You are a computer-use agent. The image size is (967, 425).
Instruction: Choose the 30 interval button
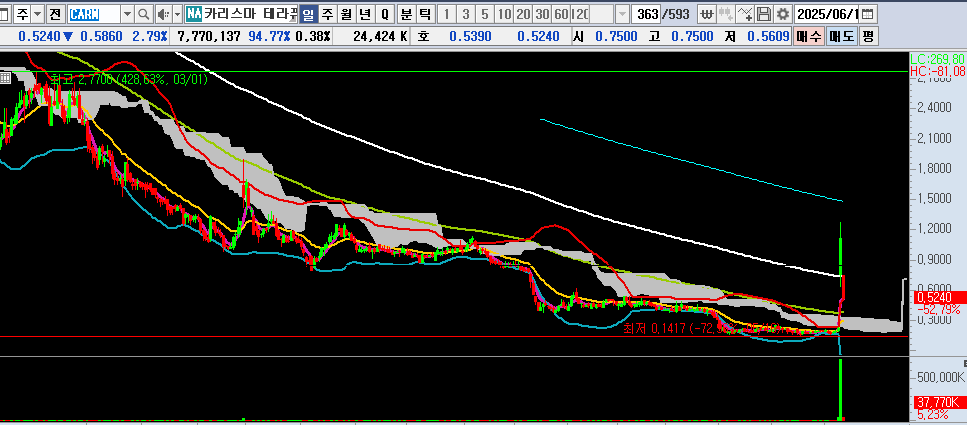[x=543, y=14]
